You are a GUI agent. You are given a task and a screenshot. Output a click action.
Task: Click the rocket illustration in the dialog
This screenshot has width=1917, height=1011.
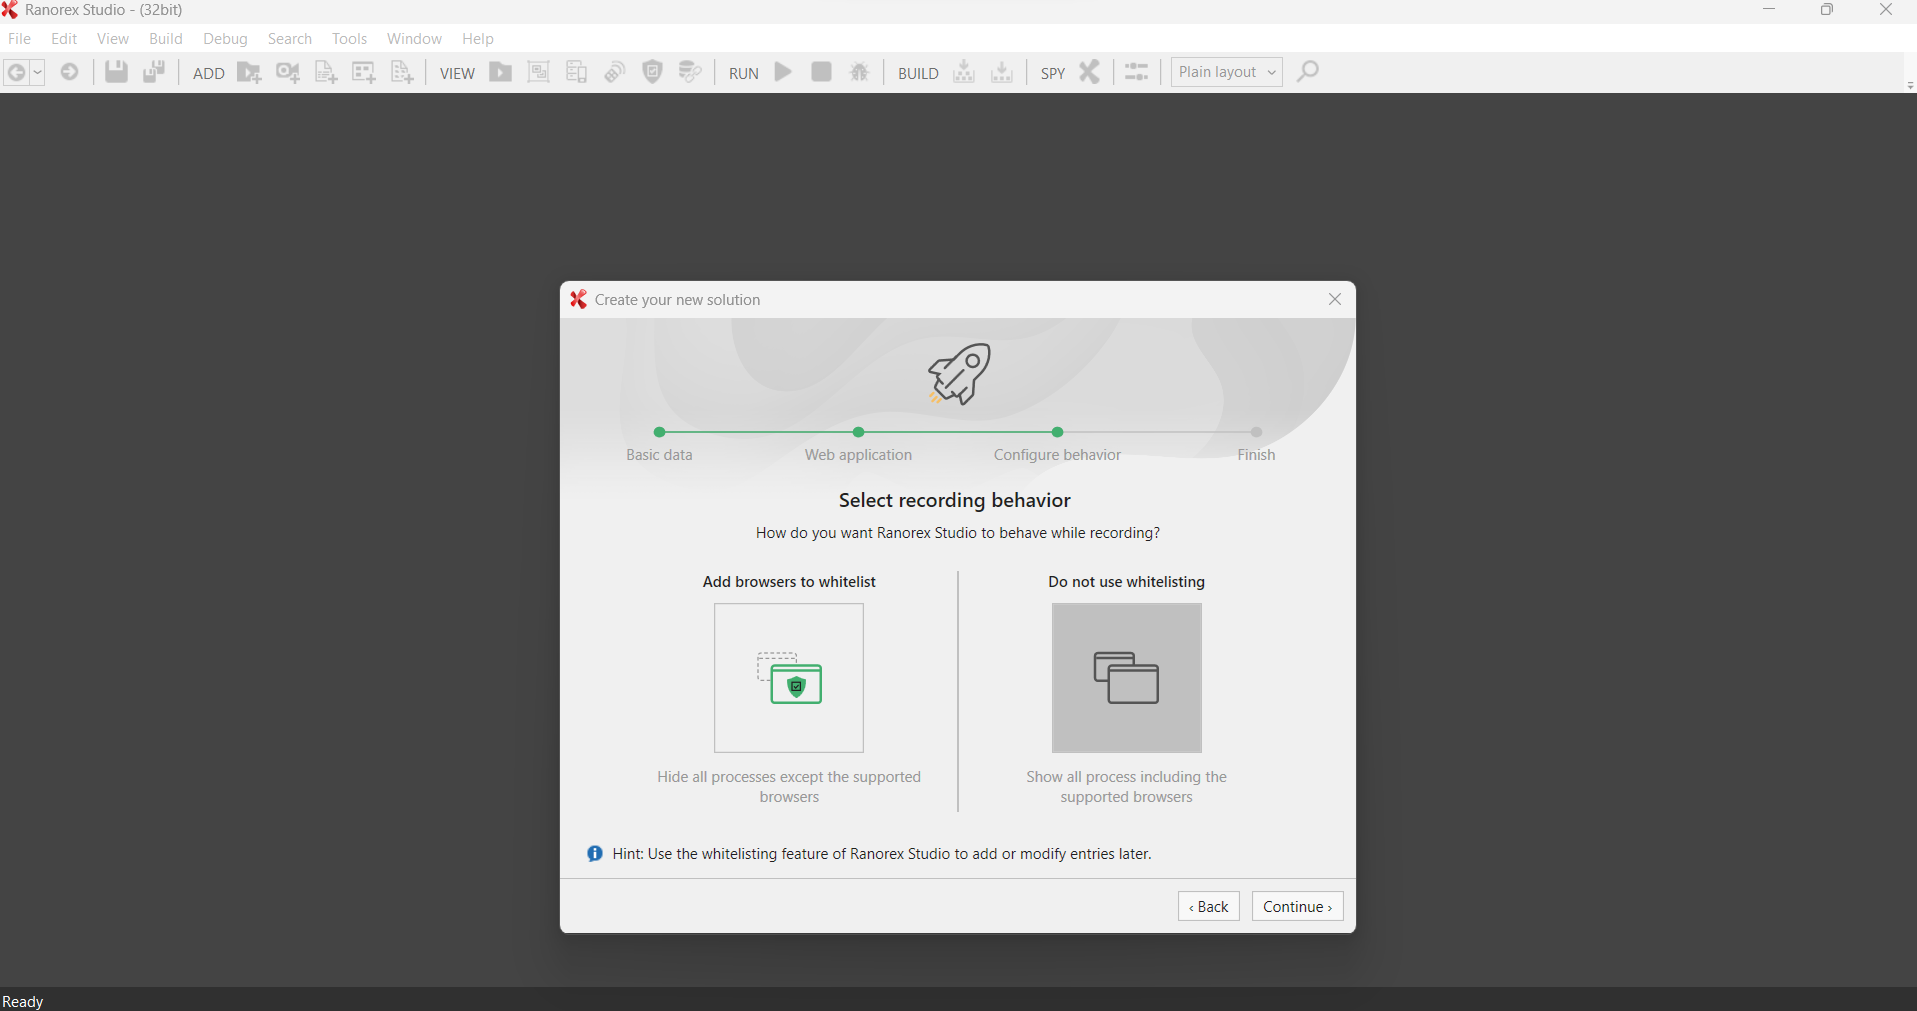pos(959,374)
